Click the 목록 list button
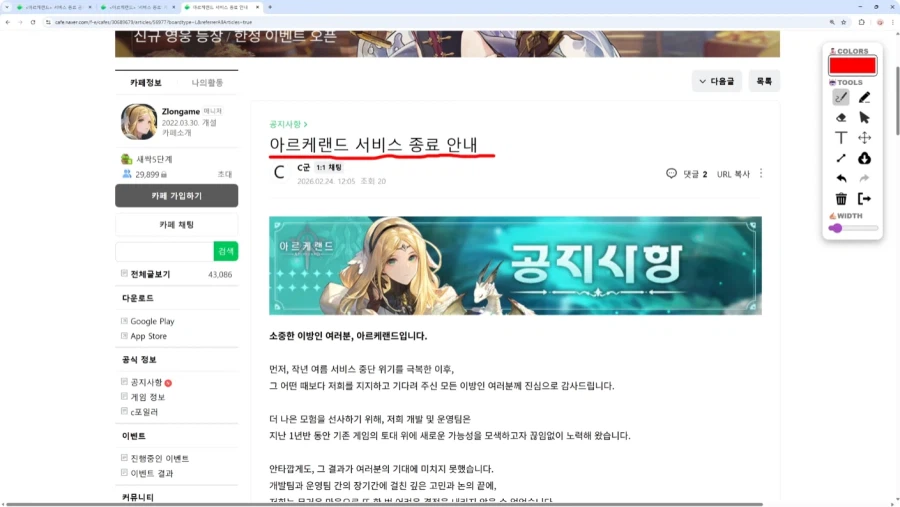Screen dimensions: 900x507 (764, 82)
